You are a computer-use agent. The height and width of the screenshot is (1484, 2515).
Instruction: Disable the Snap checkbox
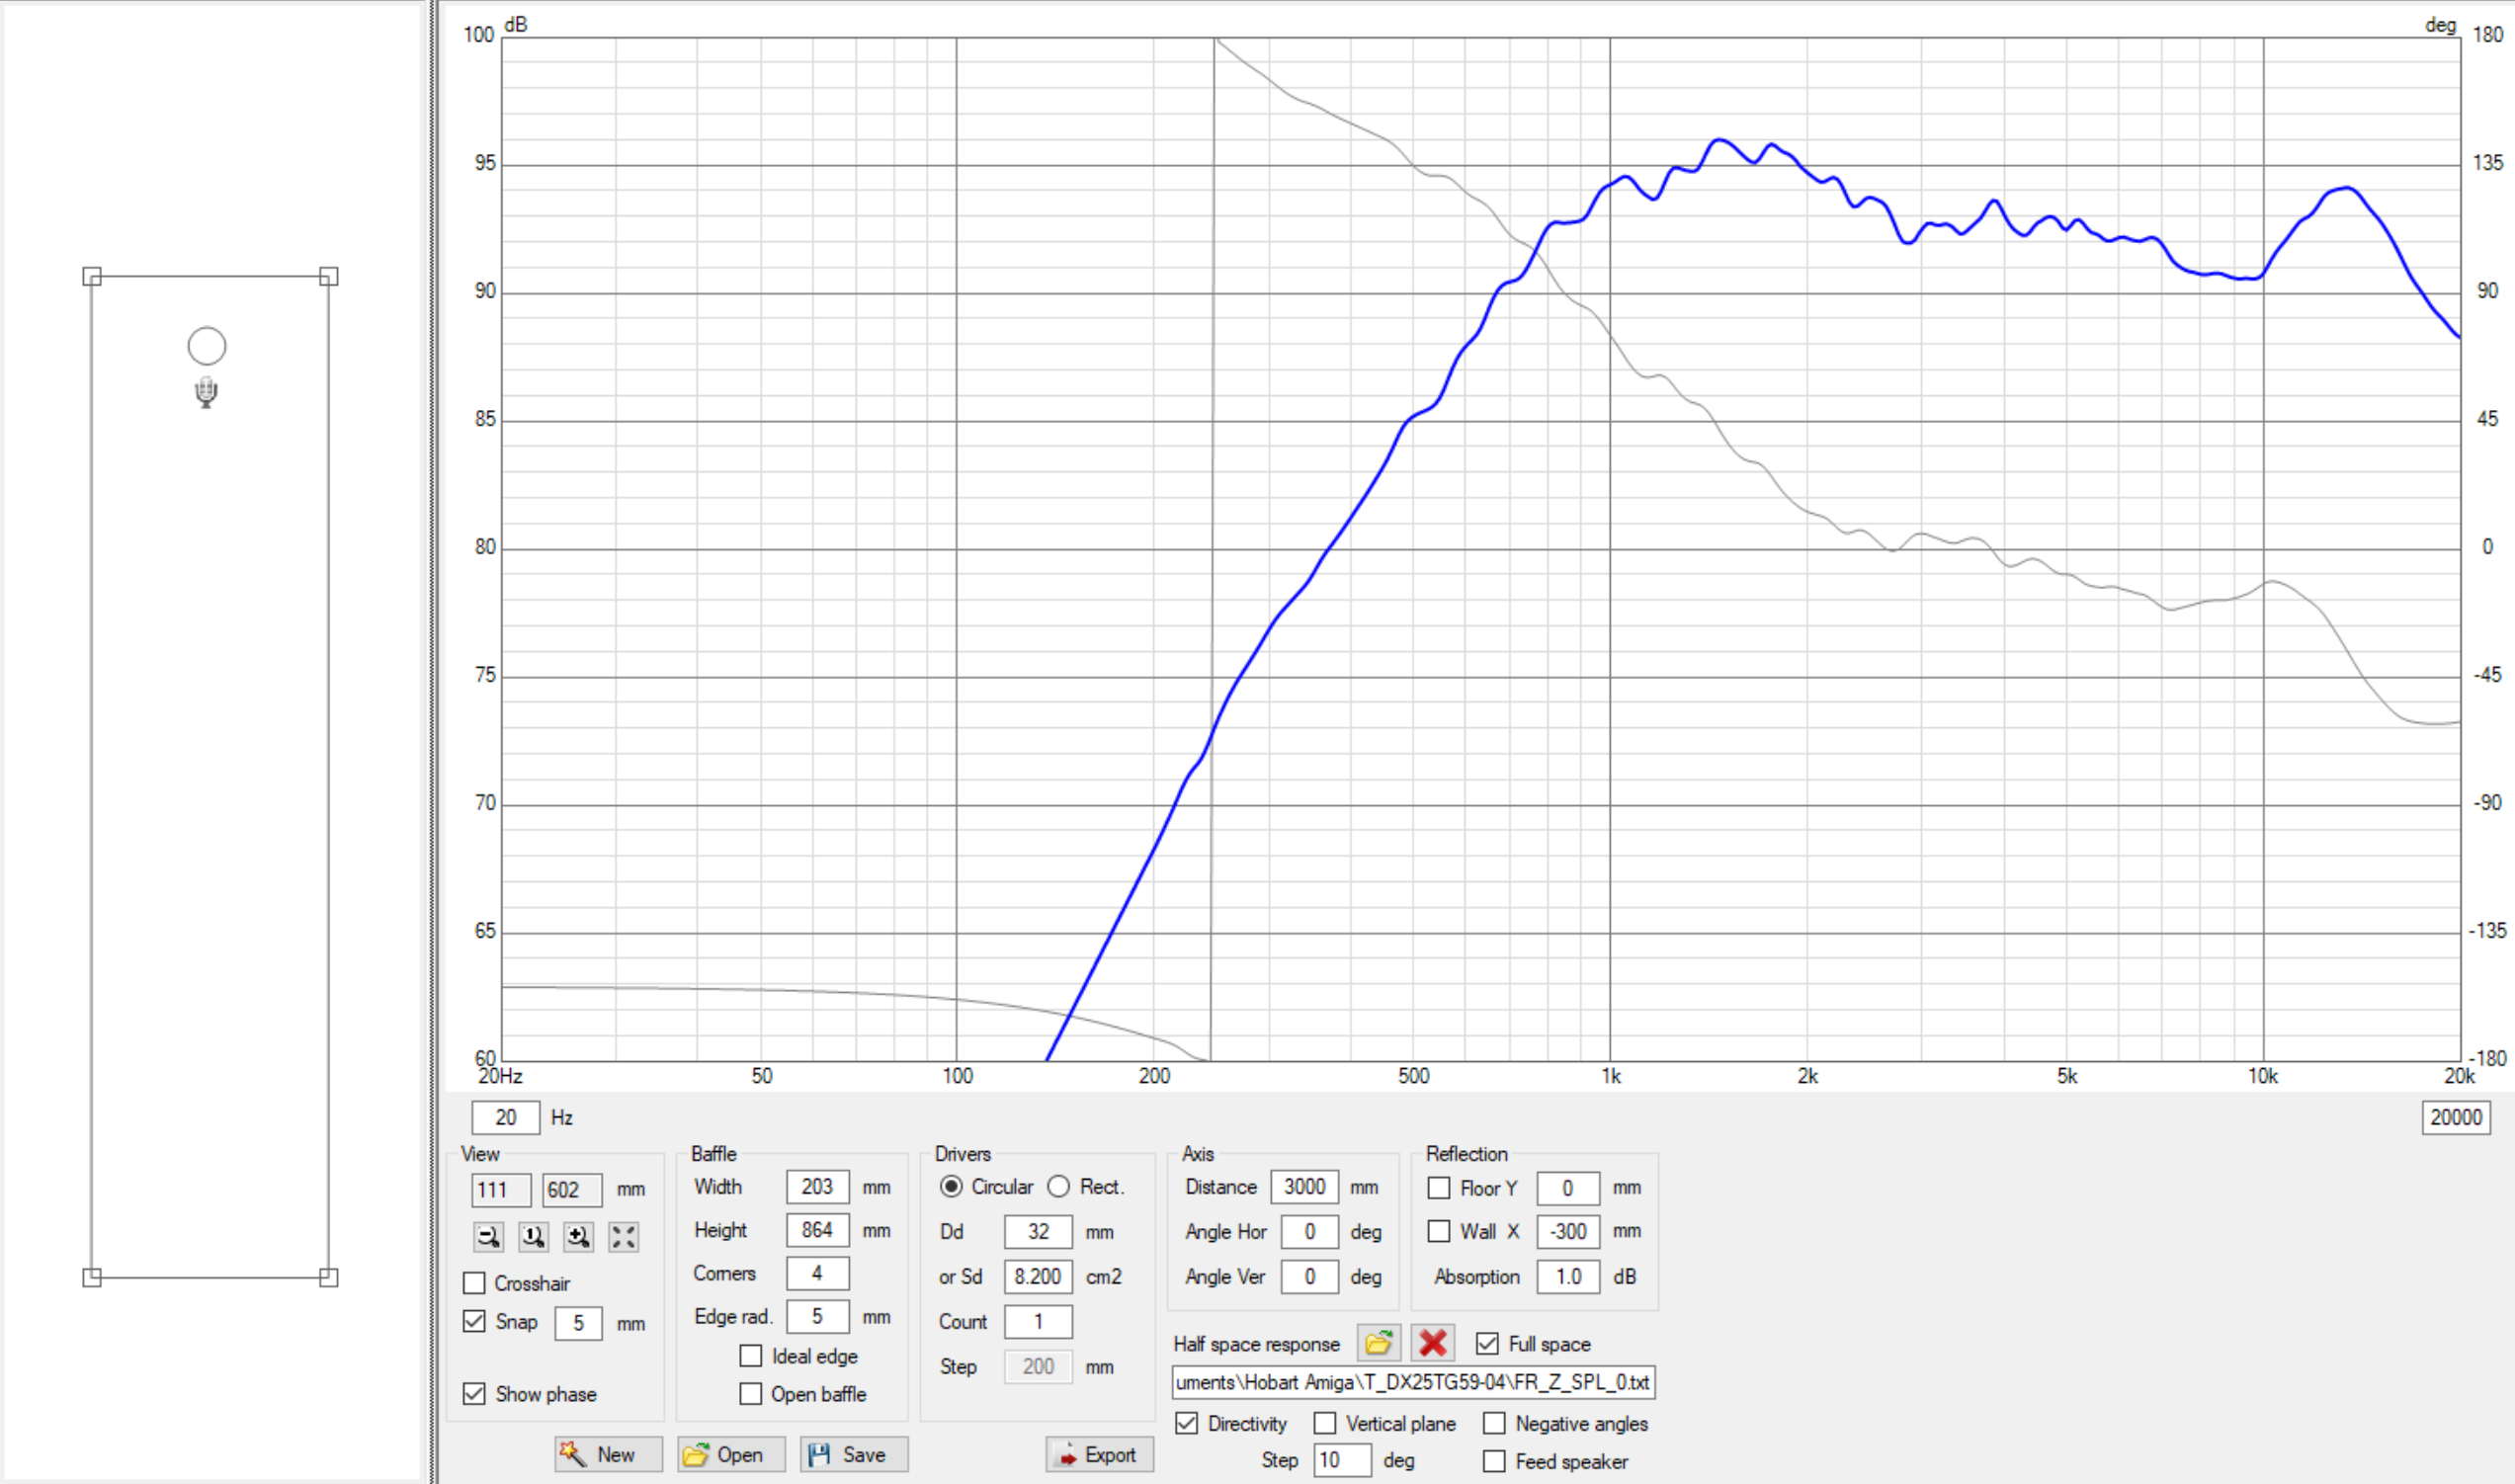(475, 1321)
